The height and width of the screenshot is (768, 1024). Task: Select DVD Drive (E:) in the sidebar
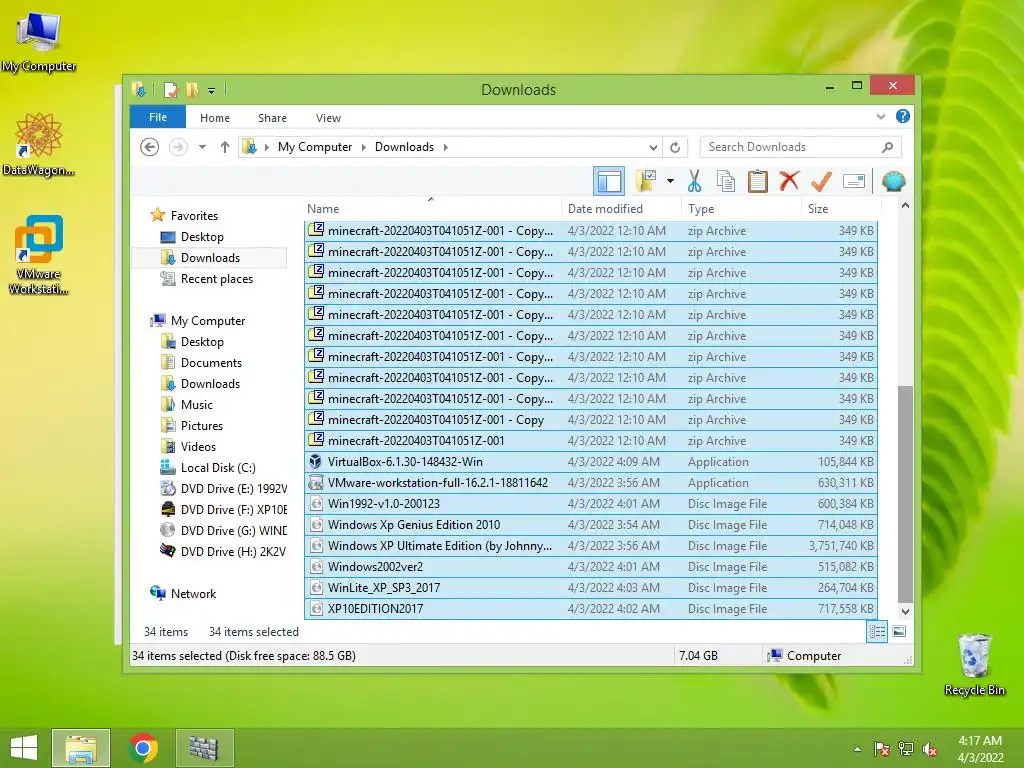233,488
